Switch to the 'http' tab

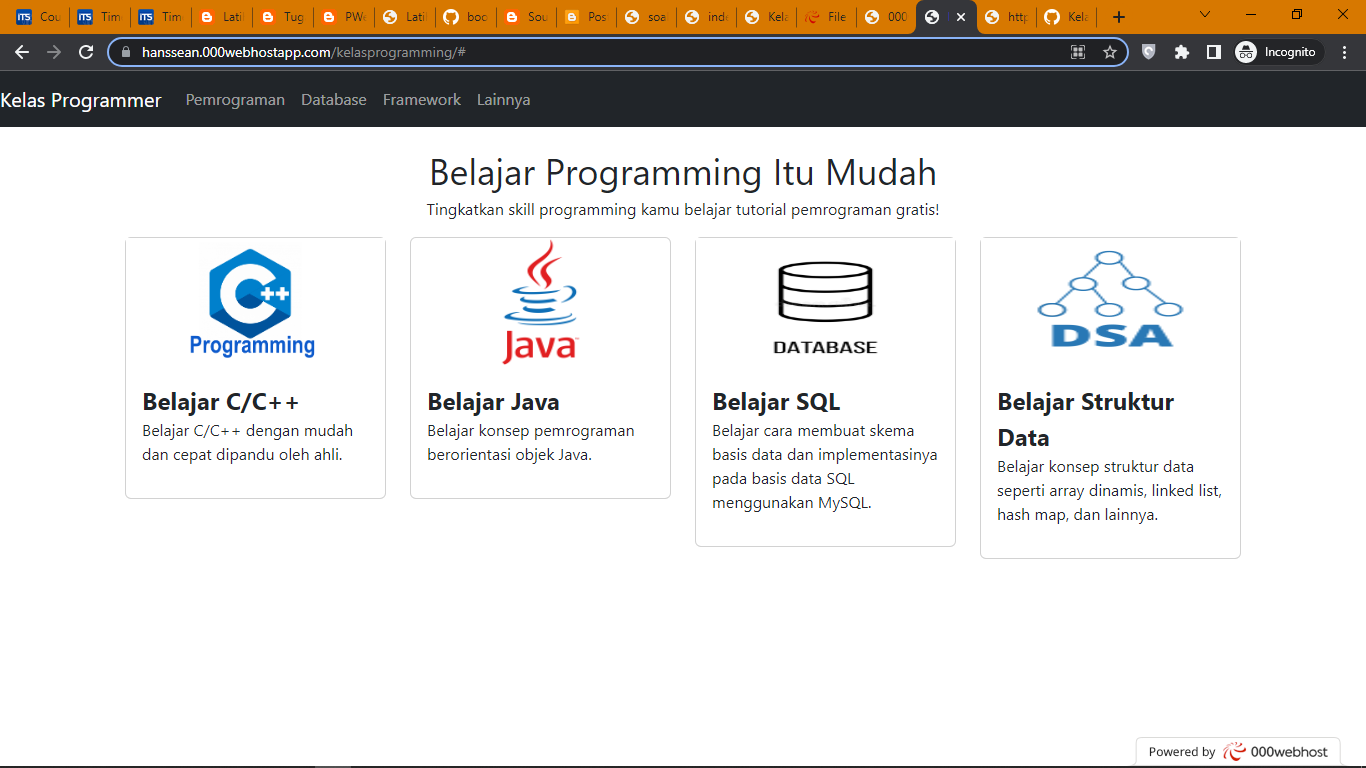1006,17
